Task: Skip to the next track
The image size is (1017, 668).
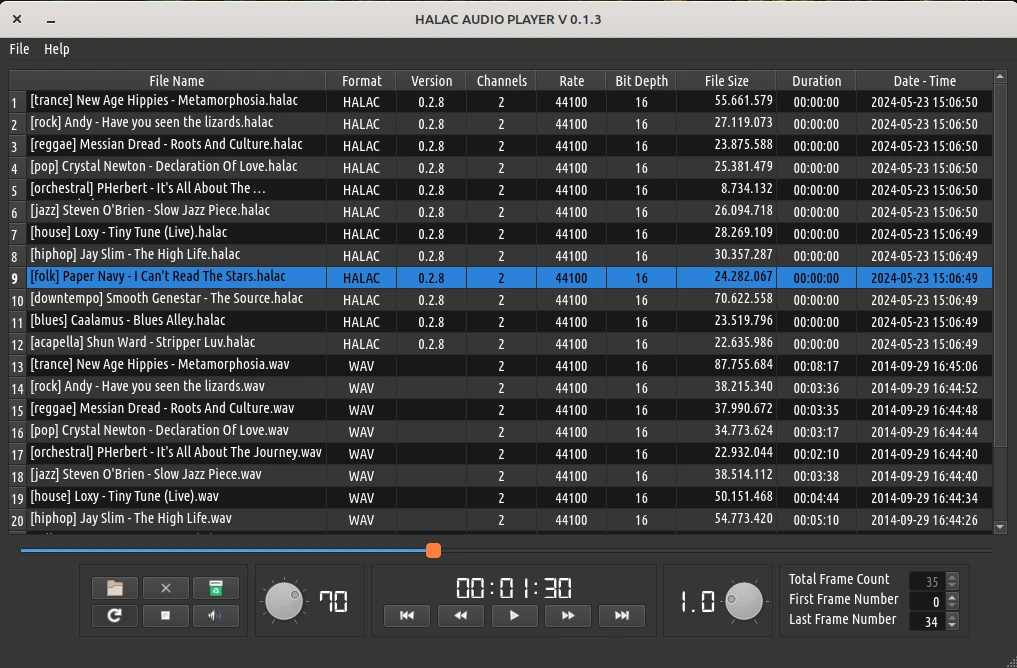Action: pyautogui.click(x=621, y=616)
